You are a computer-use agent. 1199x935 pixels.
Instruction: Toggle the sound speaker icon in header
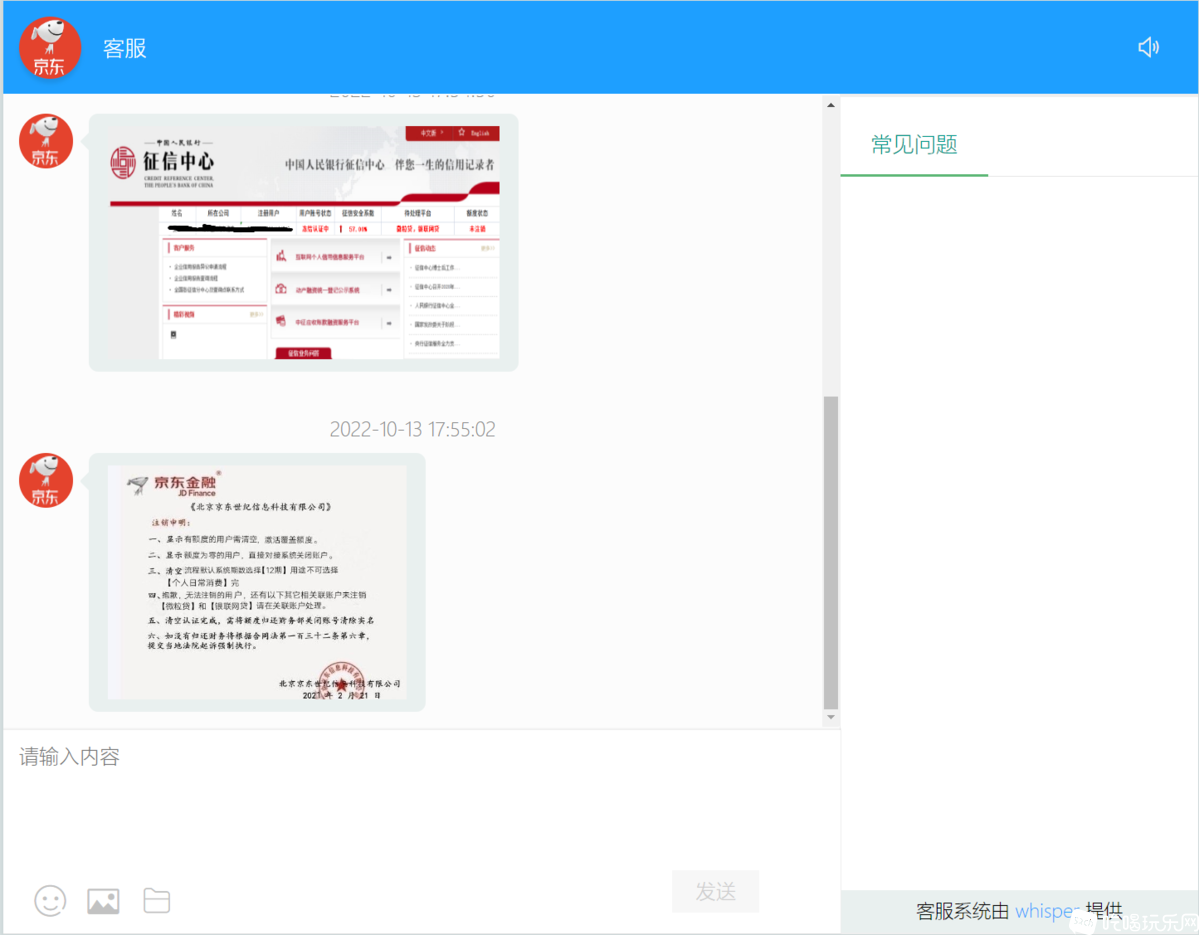(x=1148, y=47)
